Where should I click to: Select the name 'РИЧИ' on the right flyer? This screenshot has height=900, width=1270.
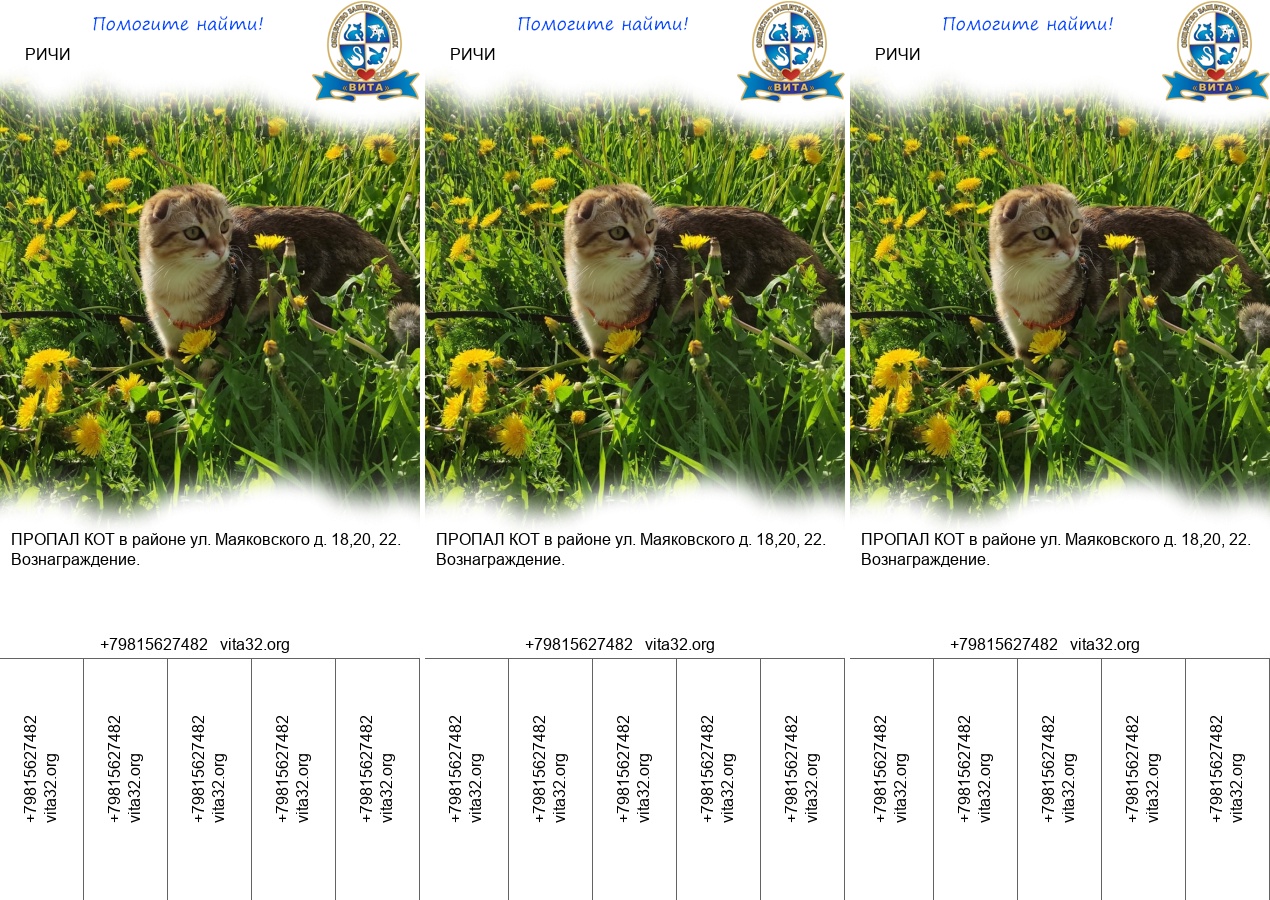pos(898,55)
